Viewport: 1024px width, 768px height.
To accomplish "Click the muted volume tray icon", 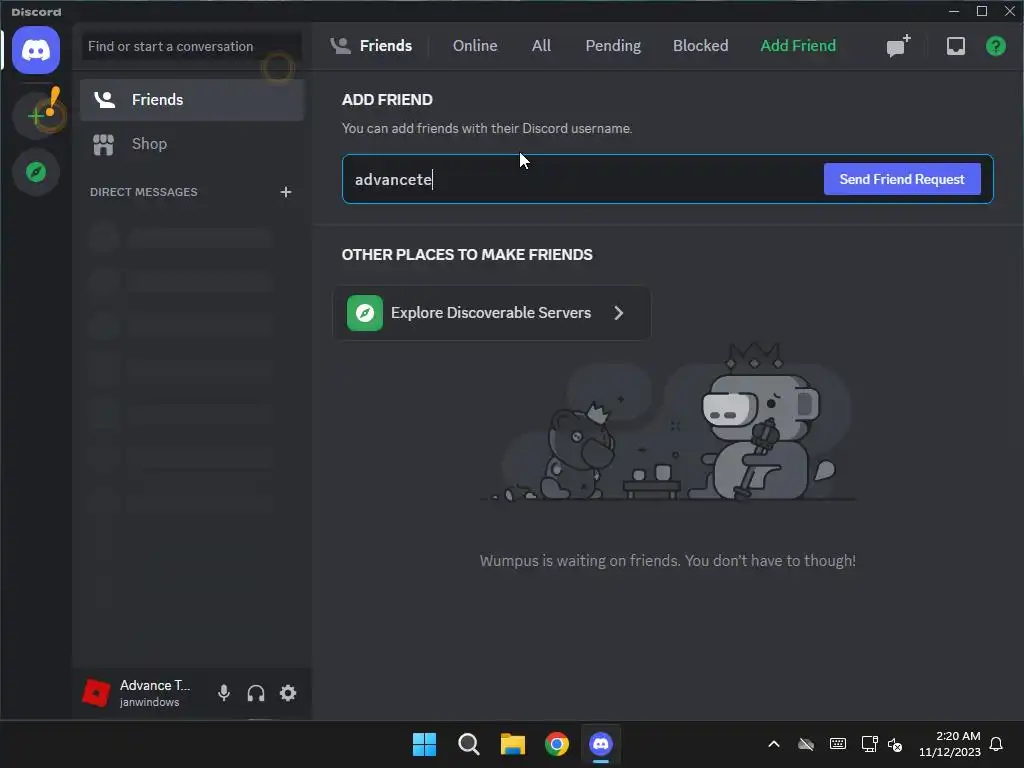I will 895,744.
